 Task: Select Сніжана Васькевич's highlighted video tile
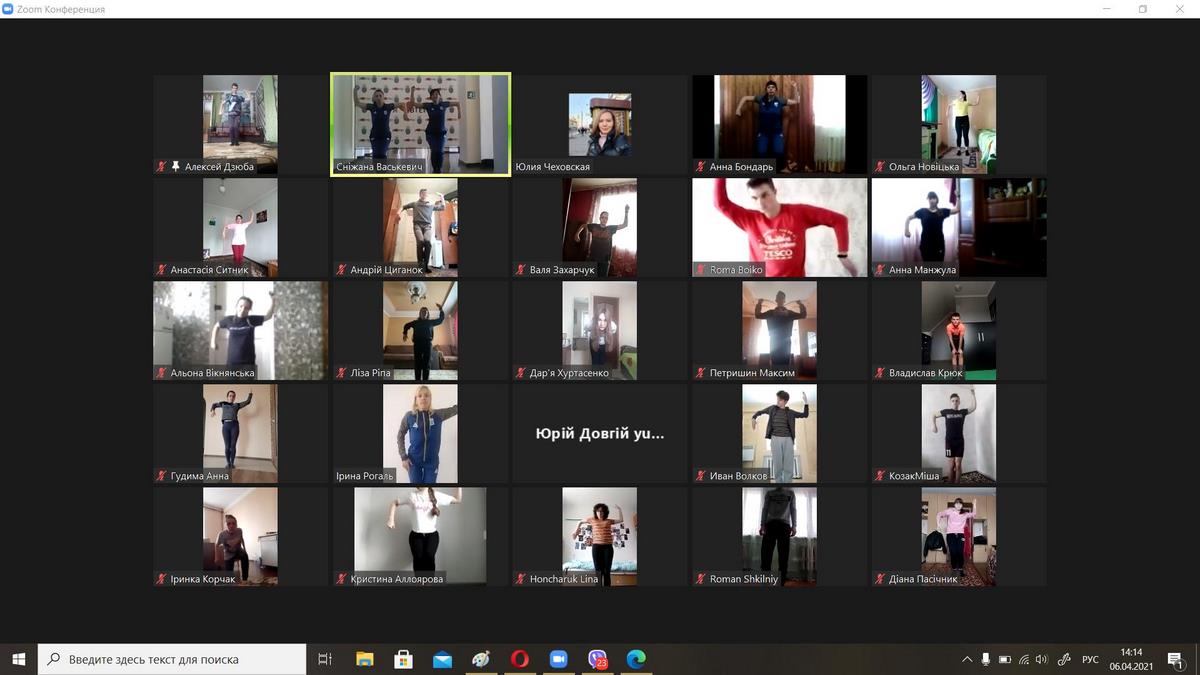click(421, 124)
